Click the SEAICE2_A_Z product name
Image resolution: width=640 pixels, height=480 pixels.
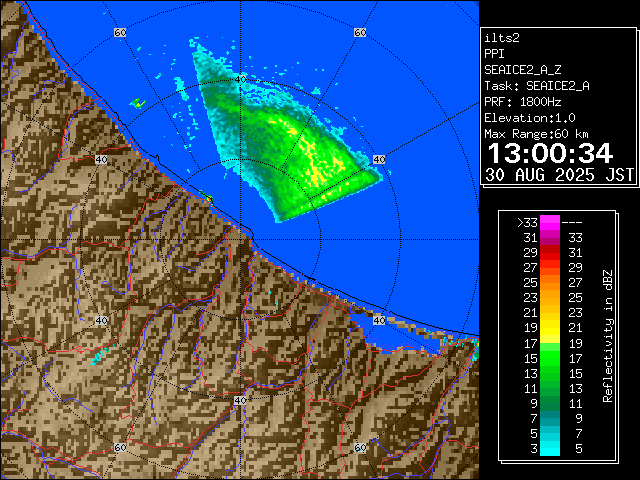(x=522, y=70)
